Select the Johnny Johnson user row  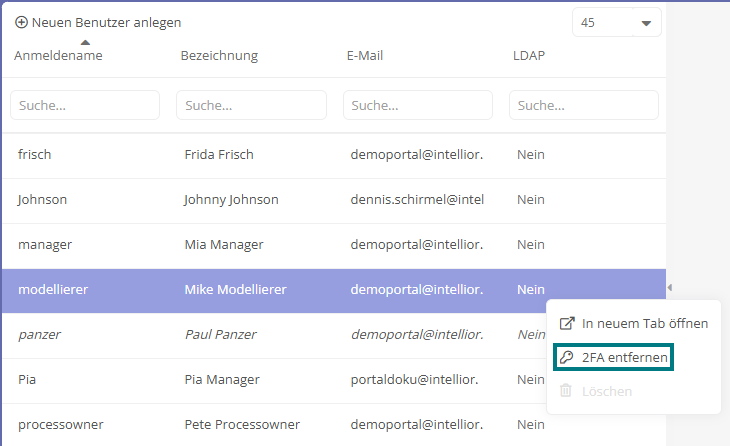click(334, 200)
